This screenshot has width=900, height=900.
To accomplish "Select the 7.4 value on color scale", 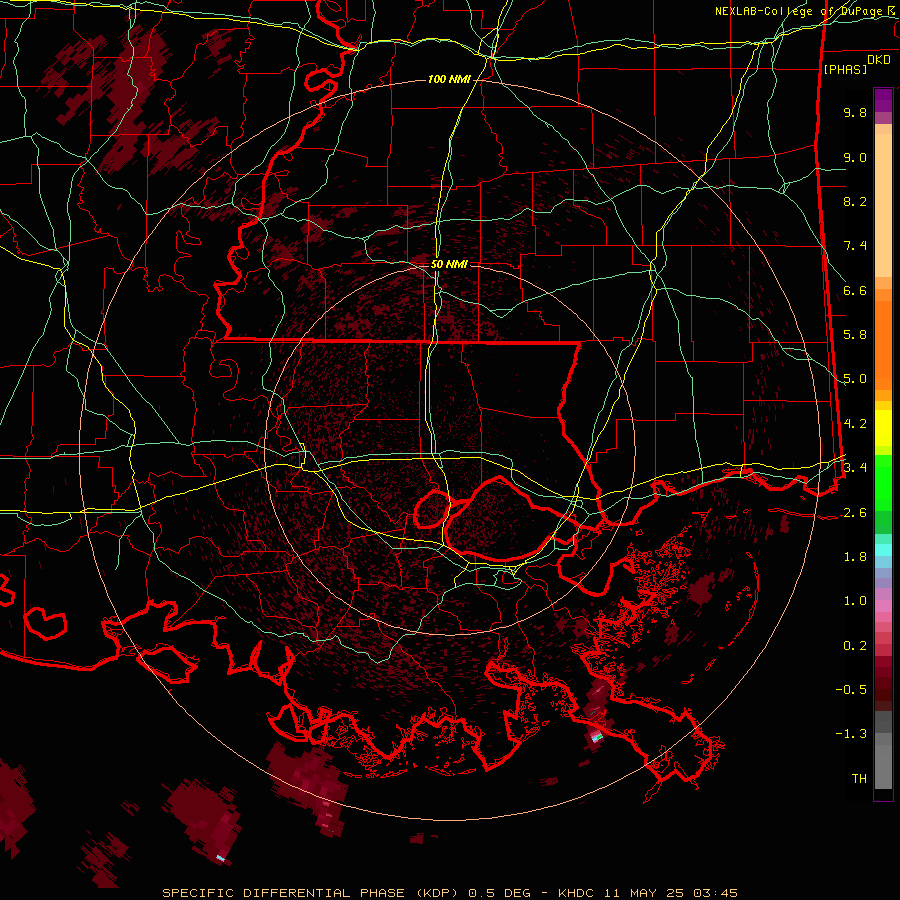I will point(855,246).
